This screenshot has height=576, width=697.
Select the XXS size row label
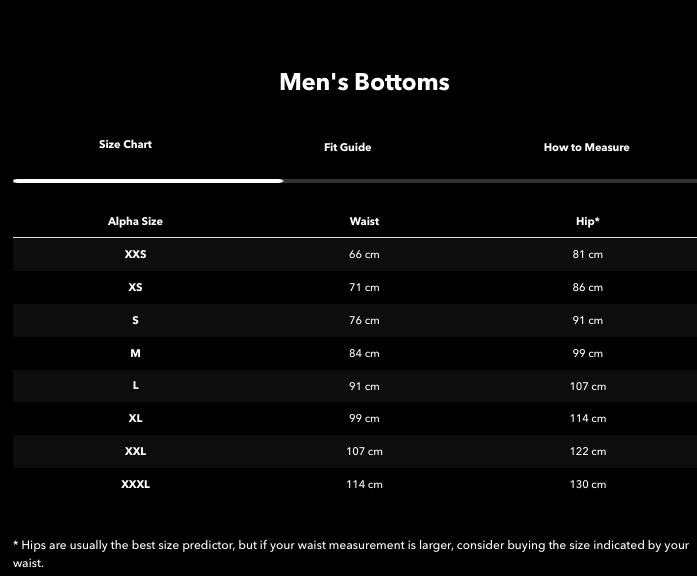point(135,254)
